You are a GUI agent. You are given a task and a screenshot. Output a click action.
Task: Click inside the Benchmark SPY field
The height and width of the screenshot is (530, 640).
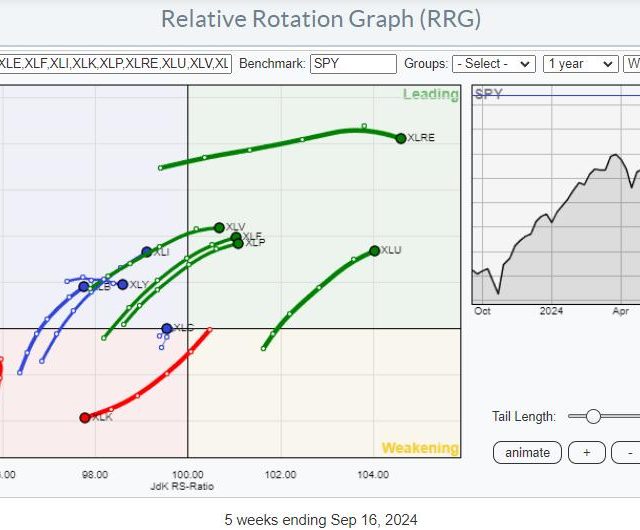(353, 63)
